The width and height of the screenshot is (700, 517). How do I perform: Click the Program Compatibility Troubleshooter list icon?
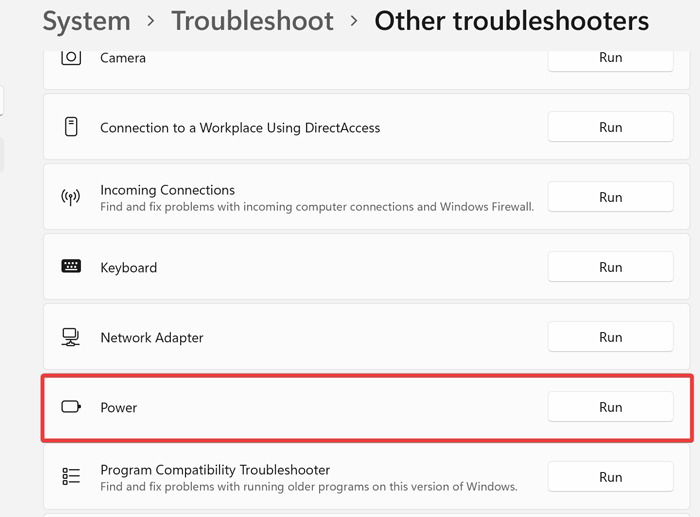coord(71,476)
